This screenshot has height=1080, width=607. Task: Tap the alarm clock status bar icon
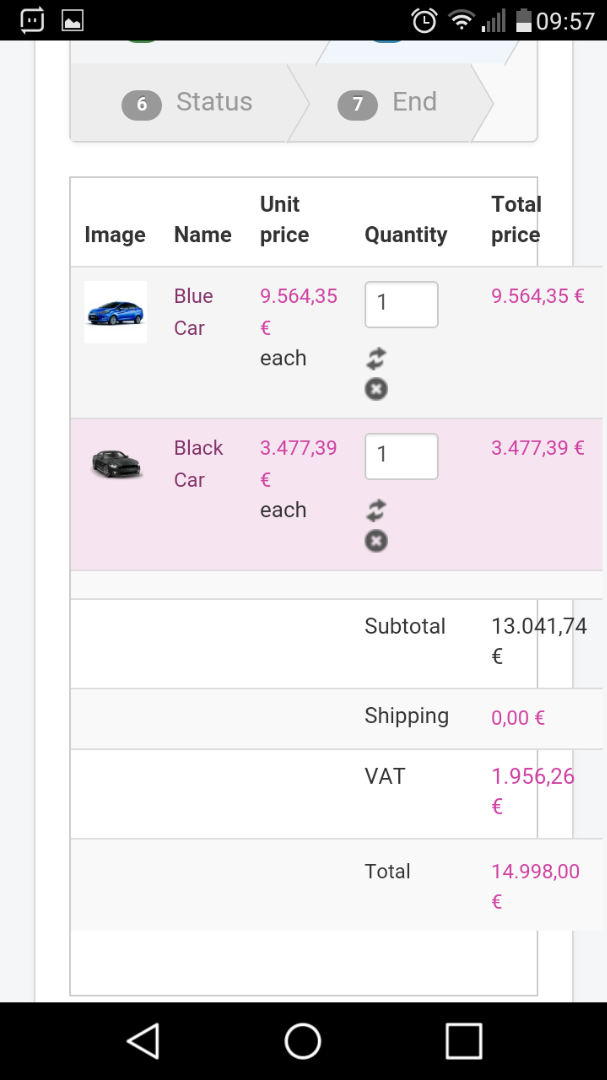click(x=425, y=20)
